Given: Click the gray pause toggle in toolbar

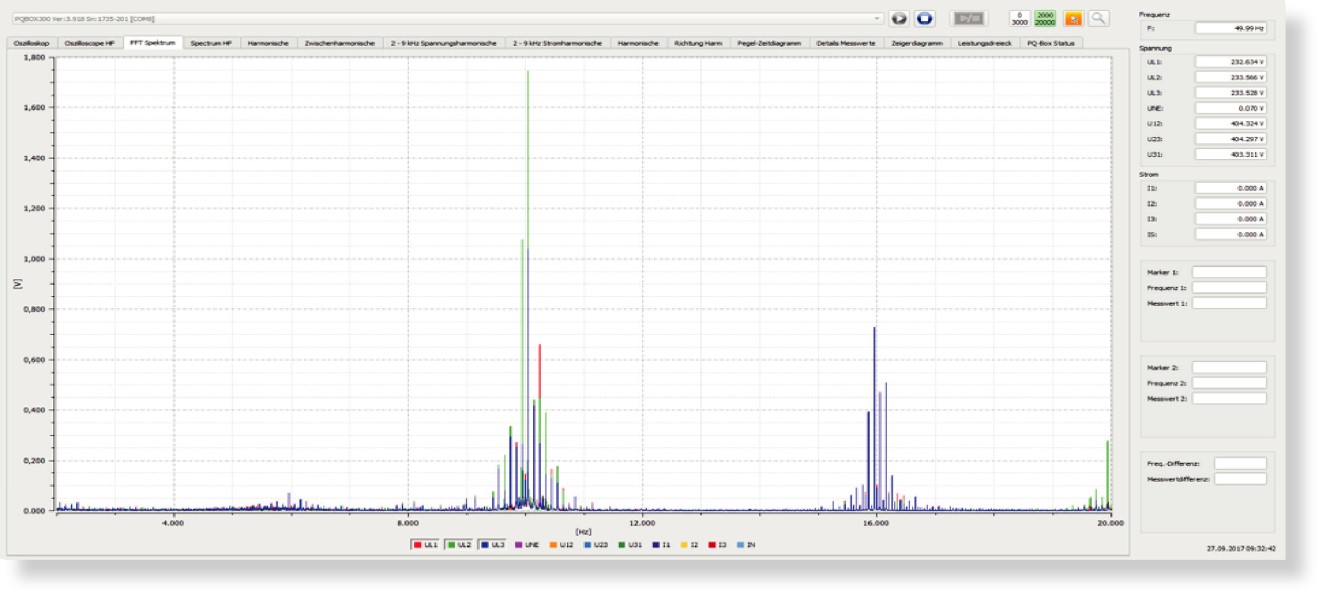Looking at the screenshot, I should click(967, 18).
